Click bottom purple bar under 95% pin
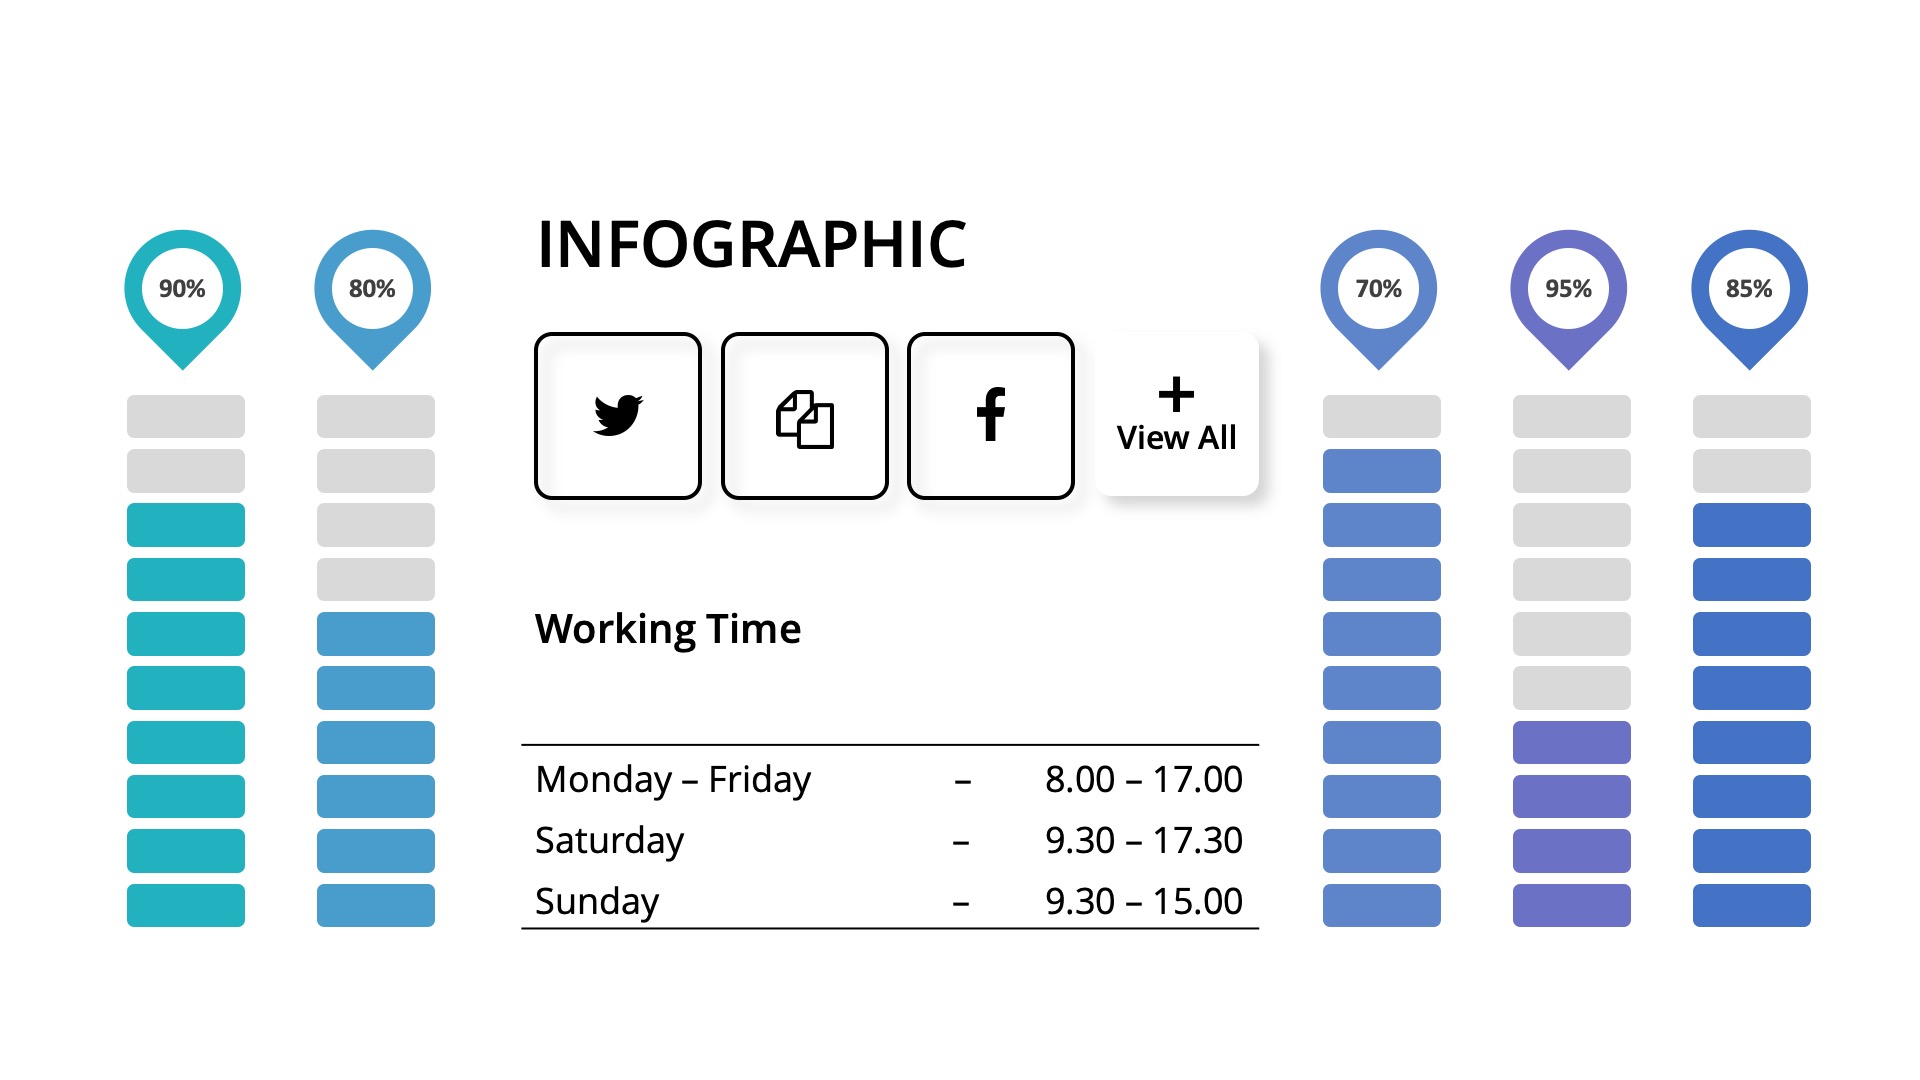 pos(1571,905)
